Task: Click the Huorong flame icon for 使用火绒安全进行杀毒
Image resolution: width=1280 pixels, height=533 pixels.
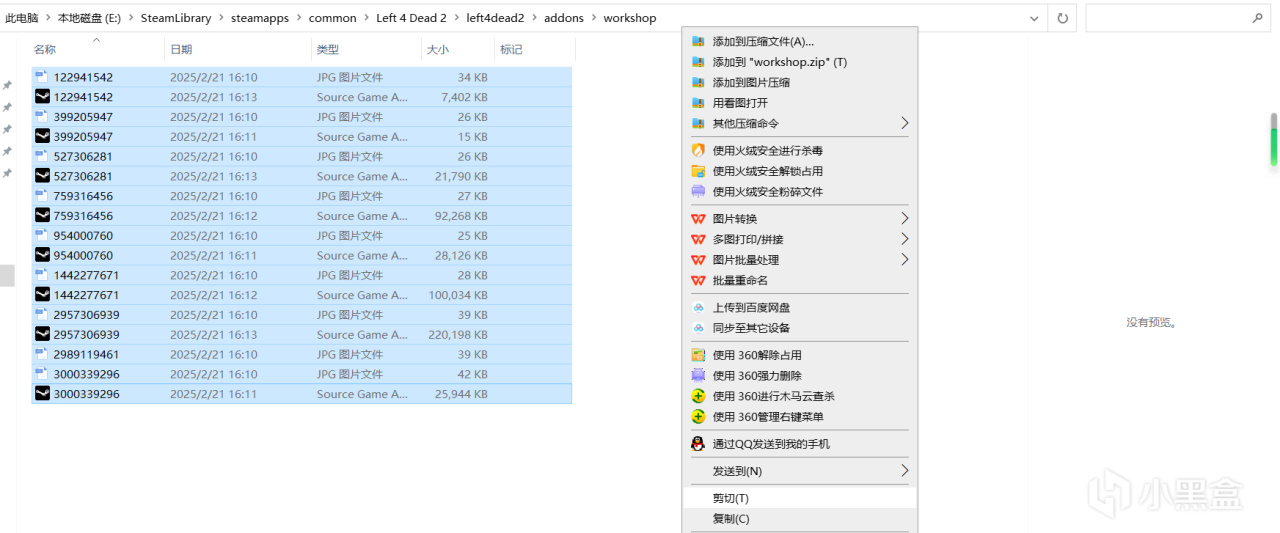Action: click(x=698, y=150)
